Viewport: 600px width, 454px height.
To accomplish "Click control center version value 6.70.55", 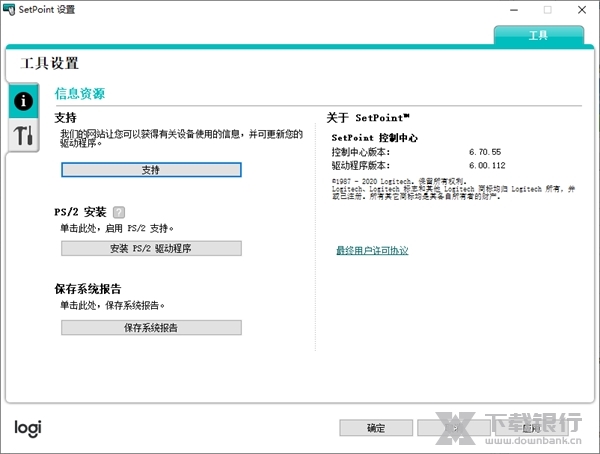I will click(485, 152).
